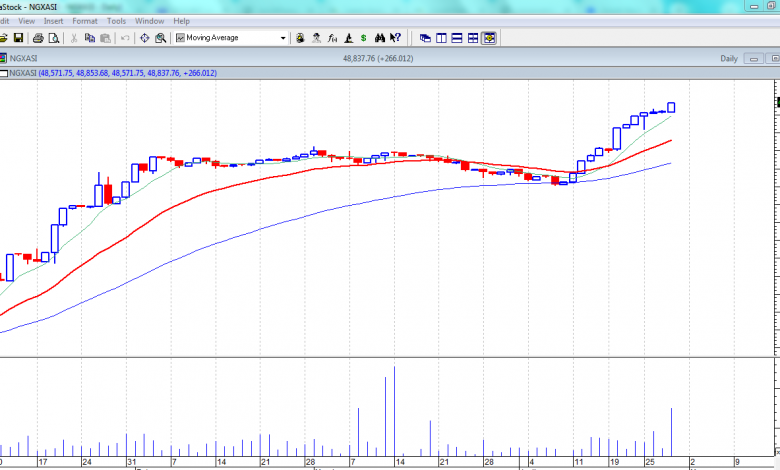The image size is (780, 470).
Task: Click the cascade windows icon
Action: click(425, 38)
